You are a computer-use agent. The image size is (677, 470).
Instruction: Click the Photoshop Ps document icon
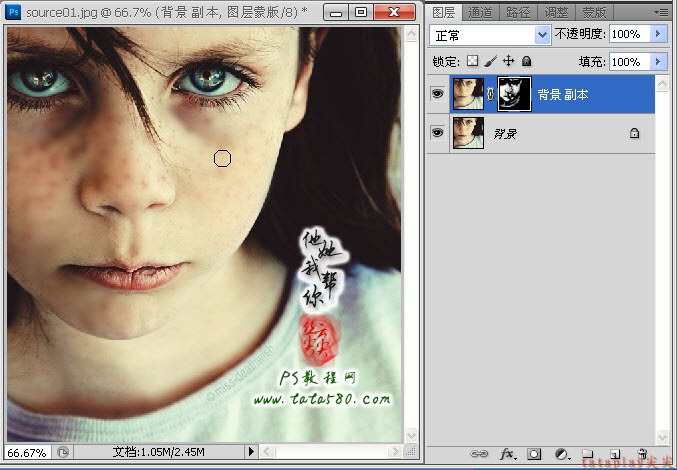point(13,12)
